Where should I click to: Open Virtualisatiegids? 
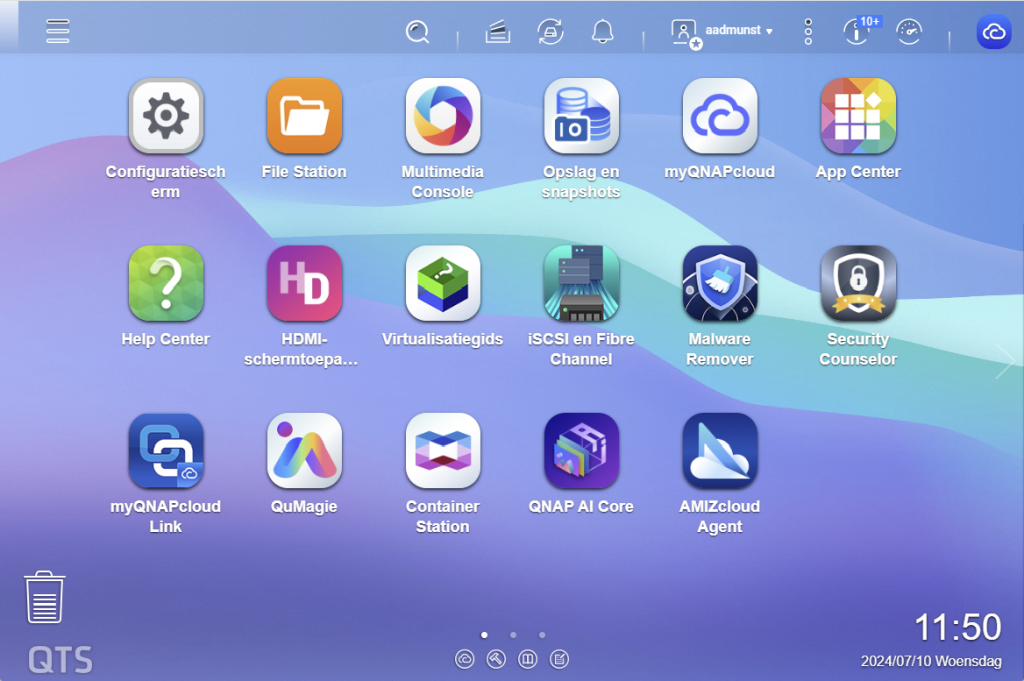point(443,283)
